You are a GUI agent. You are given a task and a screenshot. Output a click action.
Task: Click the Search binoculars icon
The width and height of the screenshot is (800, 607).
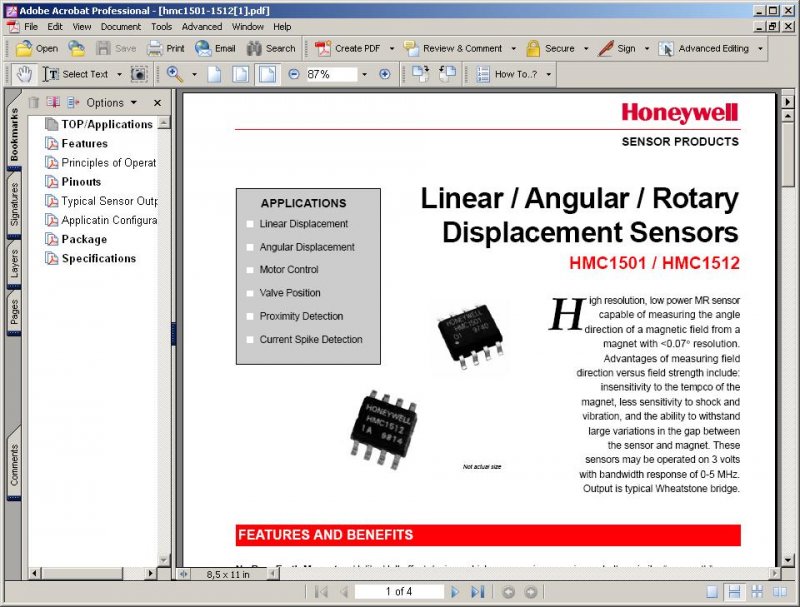(x=254, y=48)
